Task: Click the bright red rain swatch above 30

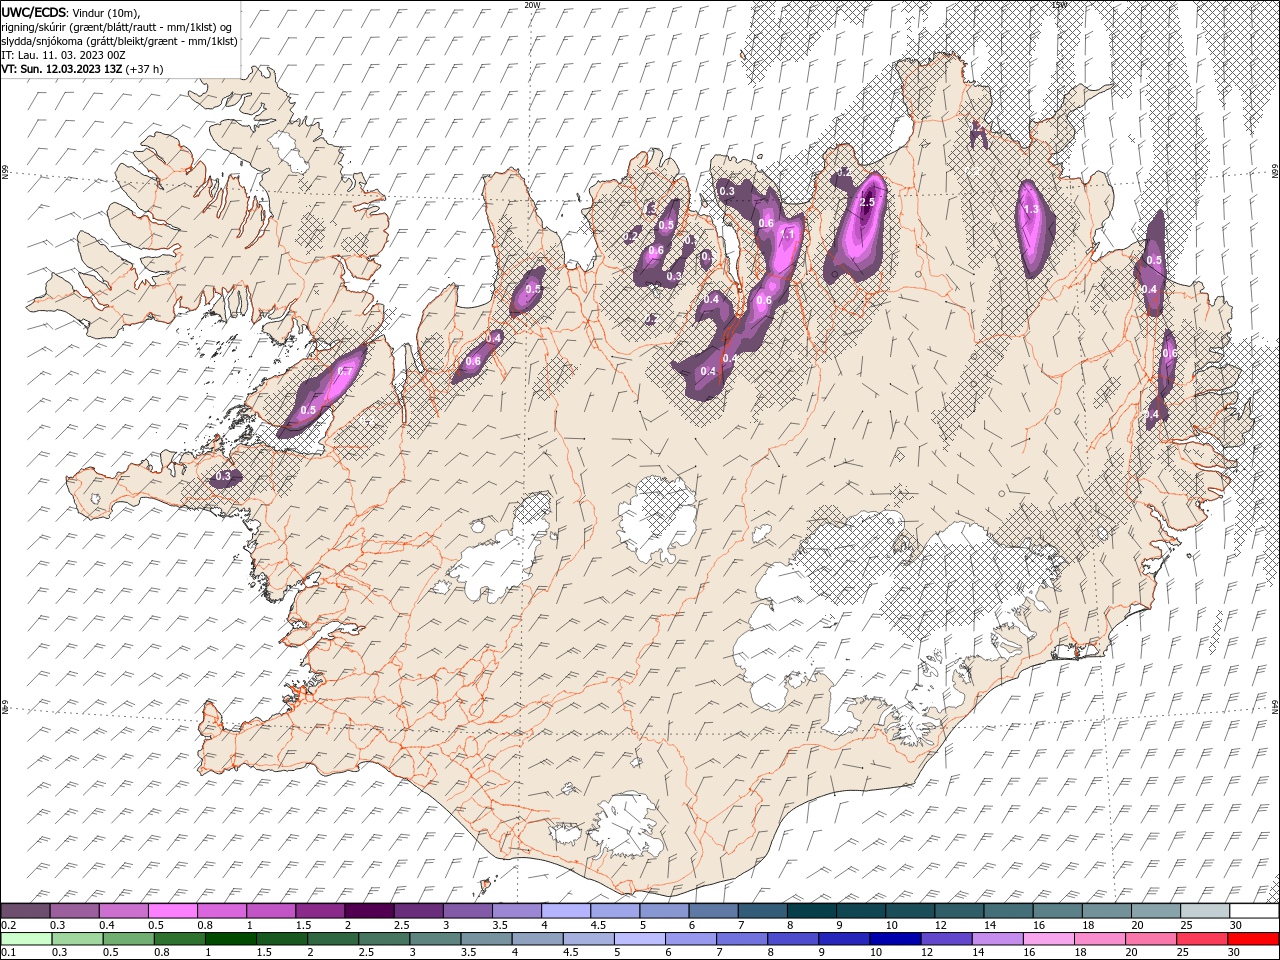Action: [x=1252, y=938]
